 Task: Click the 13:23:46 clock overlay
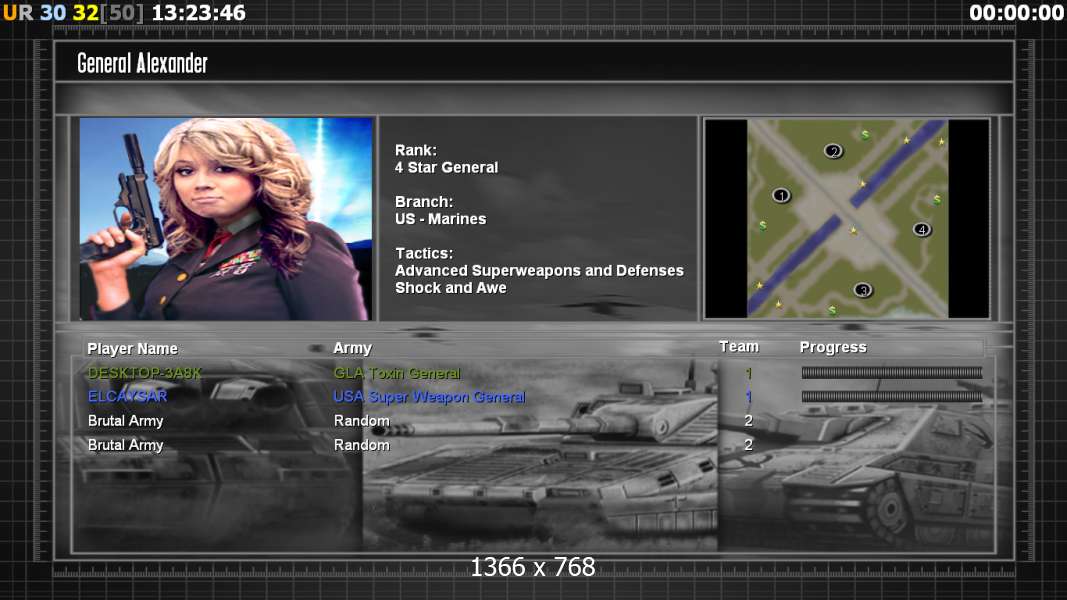198,12
